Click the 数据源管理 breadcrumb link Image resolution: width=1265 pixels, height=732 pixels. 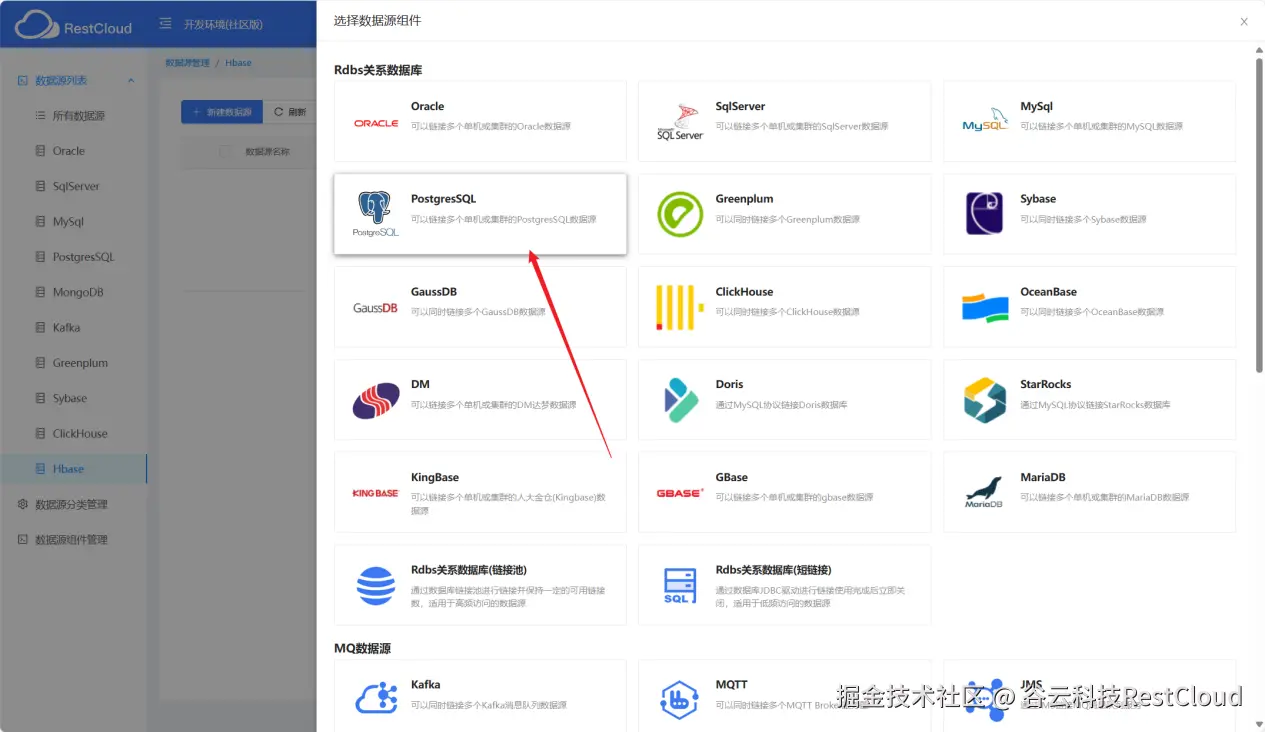tap(187, 63)
